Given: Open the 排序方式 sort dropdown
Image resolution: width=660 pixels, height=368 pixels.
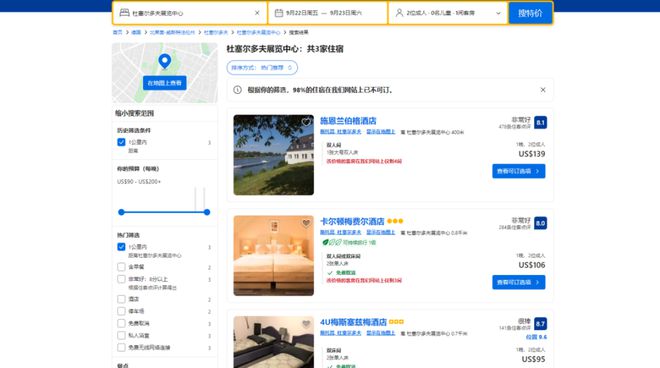Looking at the screenshot, I should coord(262,67).
